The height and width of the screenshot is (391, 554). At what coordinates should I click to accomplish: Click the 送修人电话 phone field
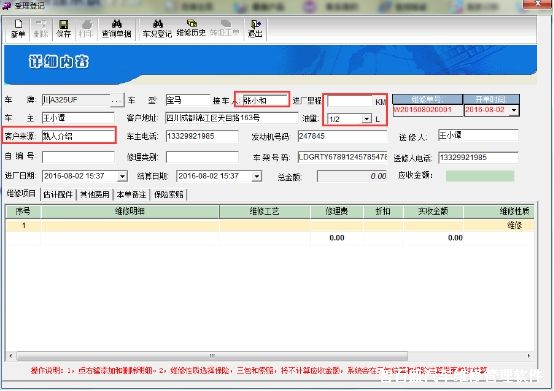pyautogui.click(x=478, y=158)
